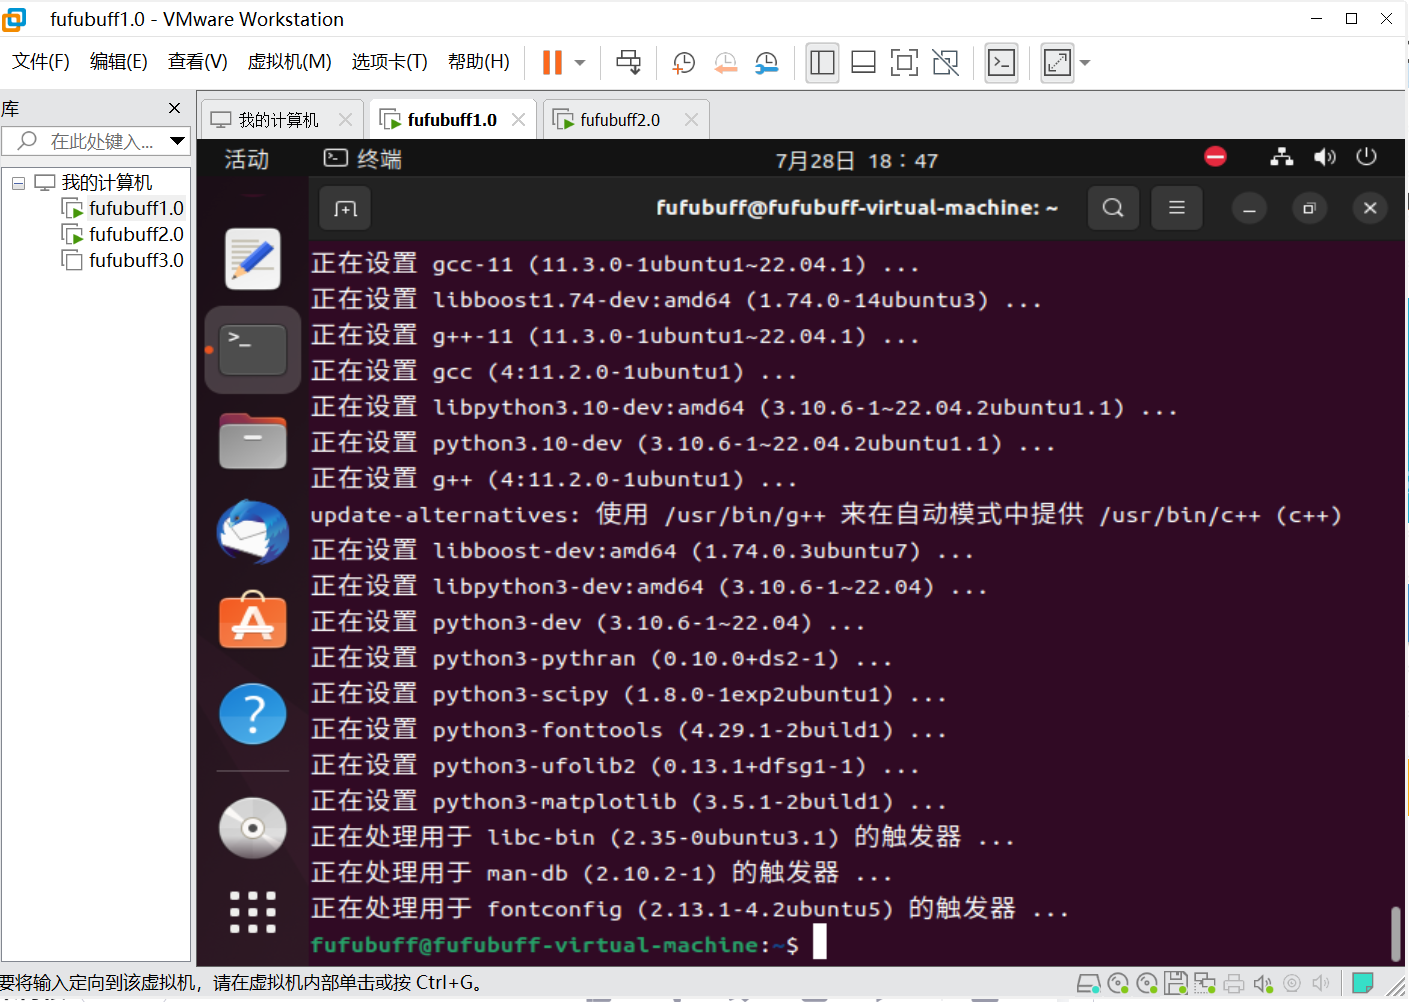This screenshot has height=1002, width=1409.
Task: Toggle the library sidebar view icon
Action: pyautogui.click(x=822, y=63)
